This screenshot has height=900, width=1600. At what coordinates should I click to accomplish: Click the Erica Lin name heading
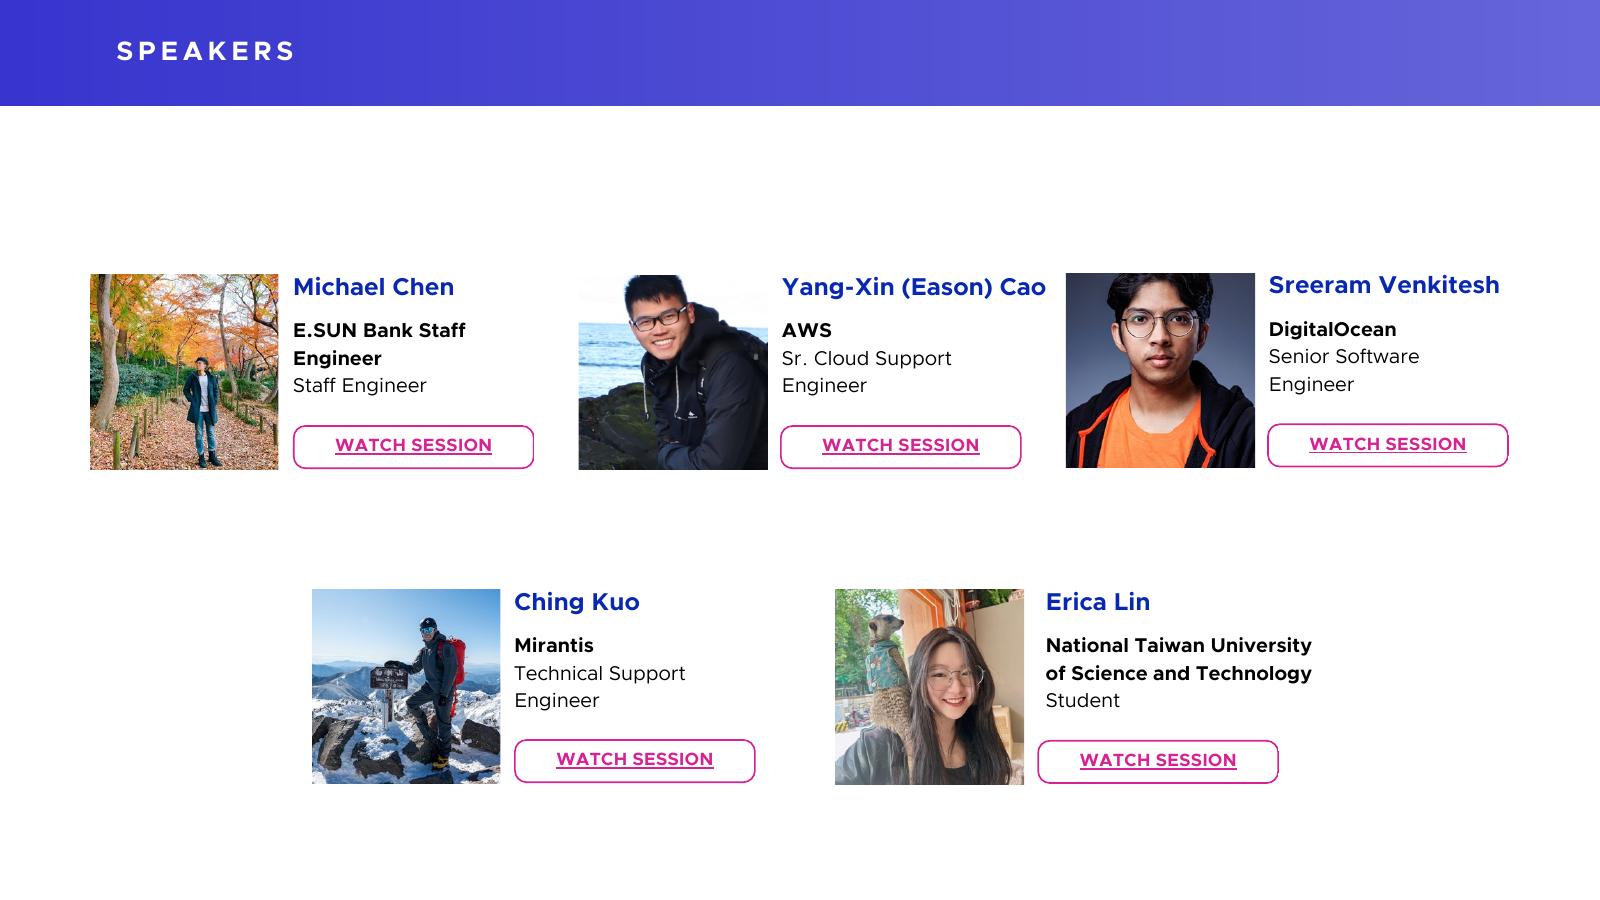tap(1097, 602)
